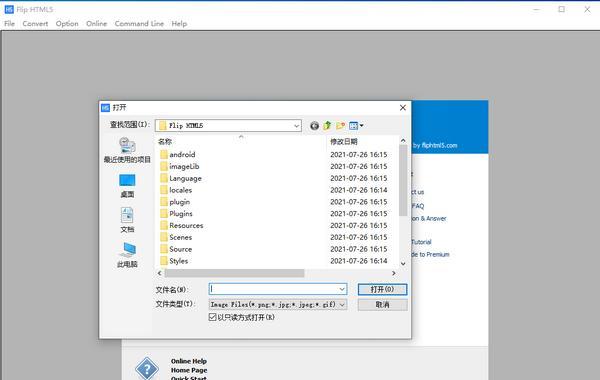This screenshot has height=380, width=600.
Task: Toggle the open as read-only checkbox
Action: (x=212, y=317)
